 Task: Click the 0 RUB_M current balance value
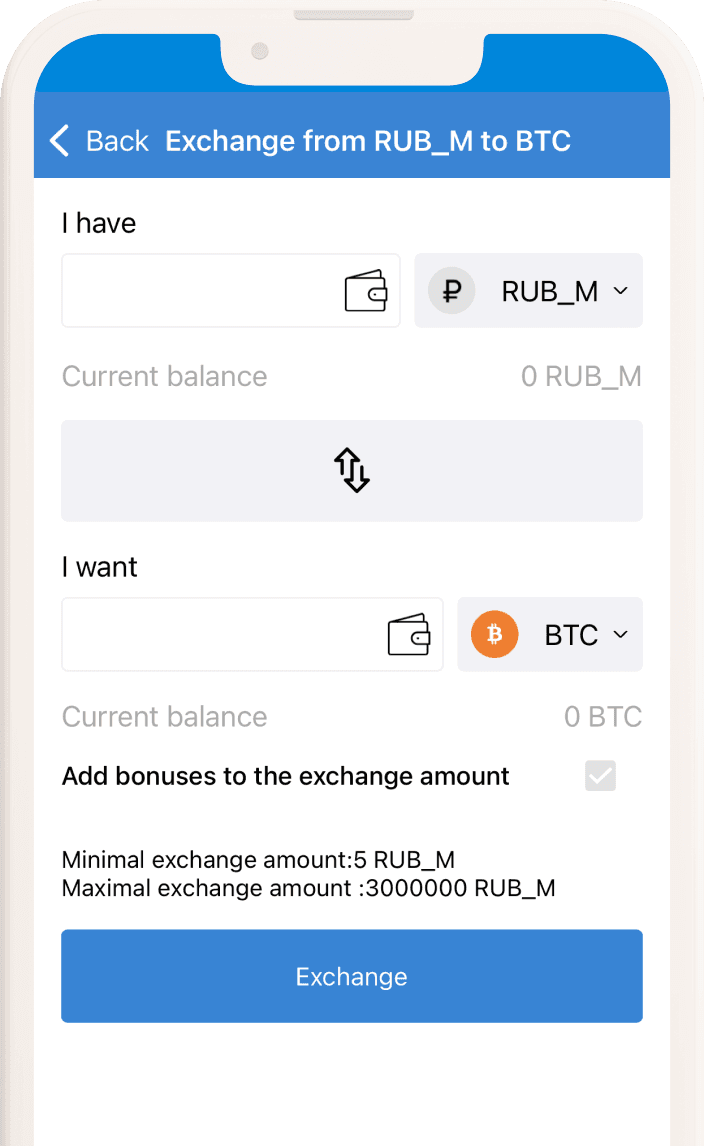[x=581, y=377]
